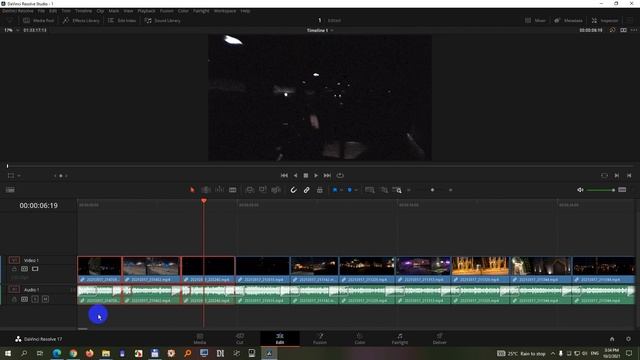The image size is (640, 360).
Task: Select the Dynamic Trim Mode tool
Action: coord(220,190)
